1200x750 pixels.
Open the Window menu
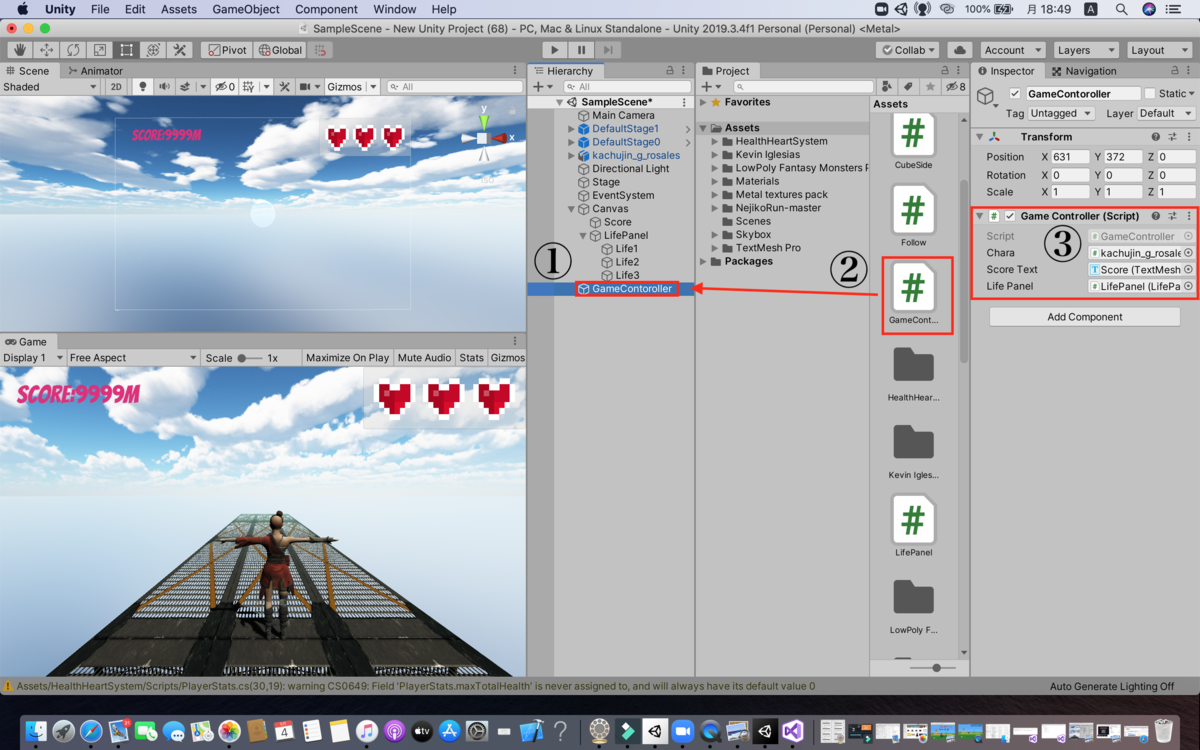point(395,9)
